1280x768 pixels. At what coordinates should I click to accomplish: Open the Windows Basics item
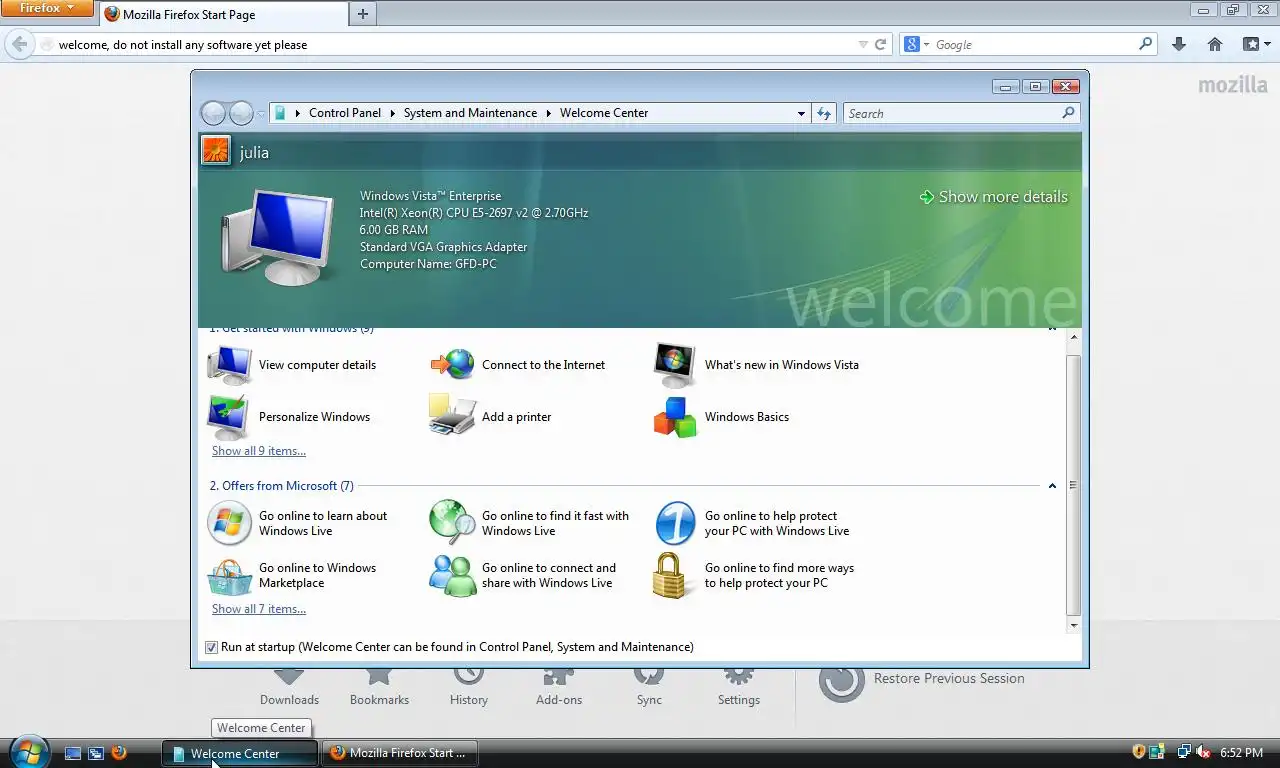(721, 417)
